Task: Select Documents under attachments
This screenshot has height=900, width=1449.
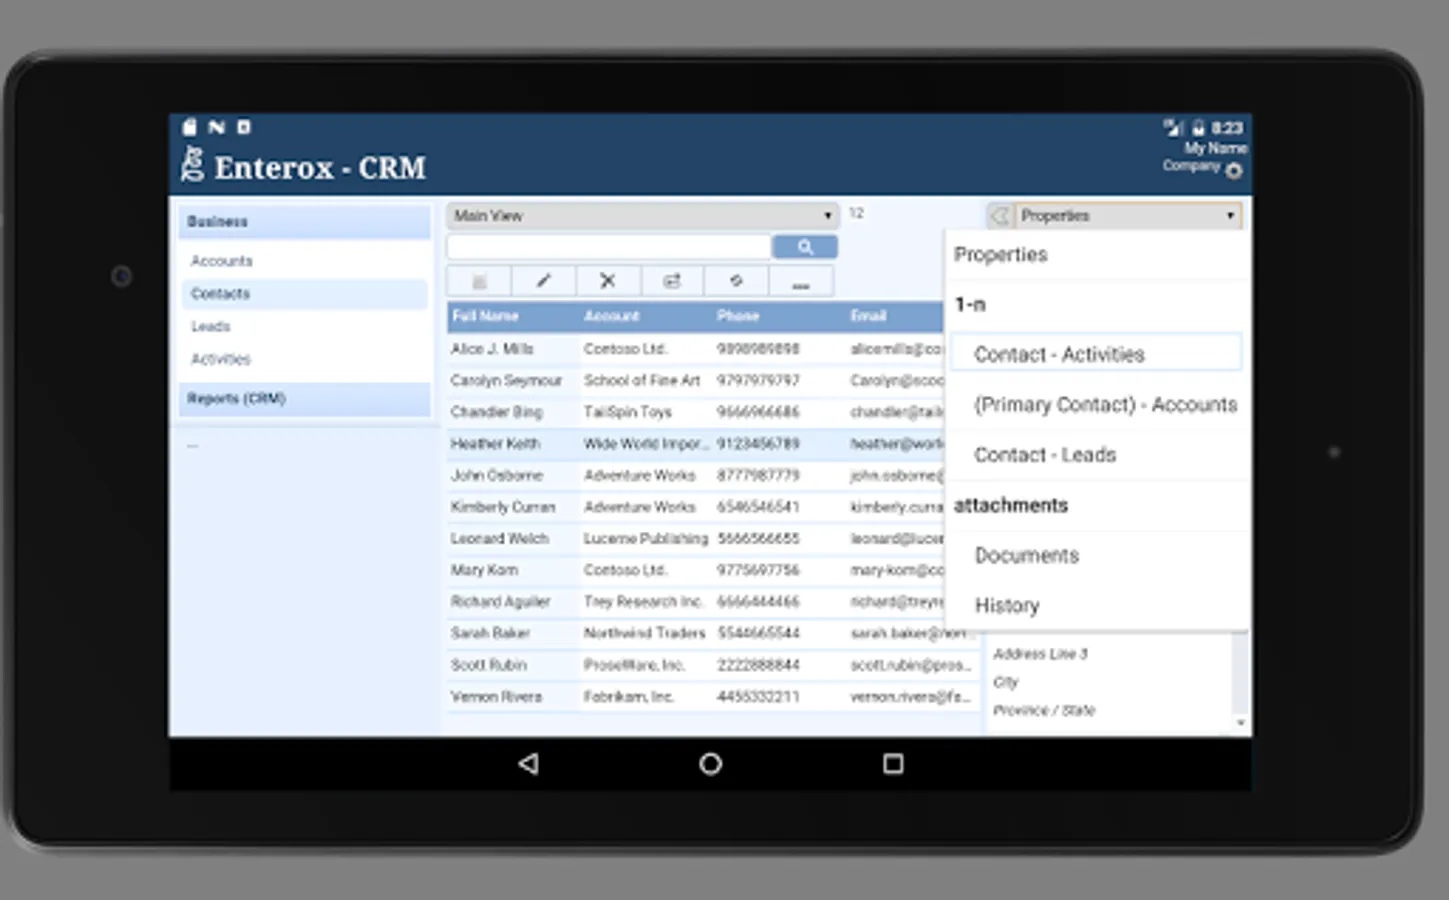Action: (x=1097, y=555)
